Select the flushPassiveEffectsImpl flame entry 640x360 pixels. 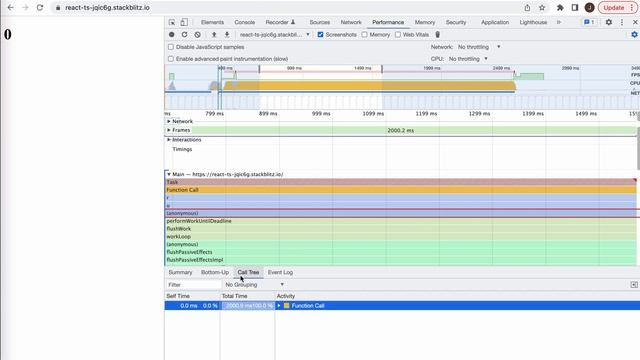tap(401, 260)
